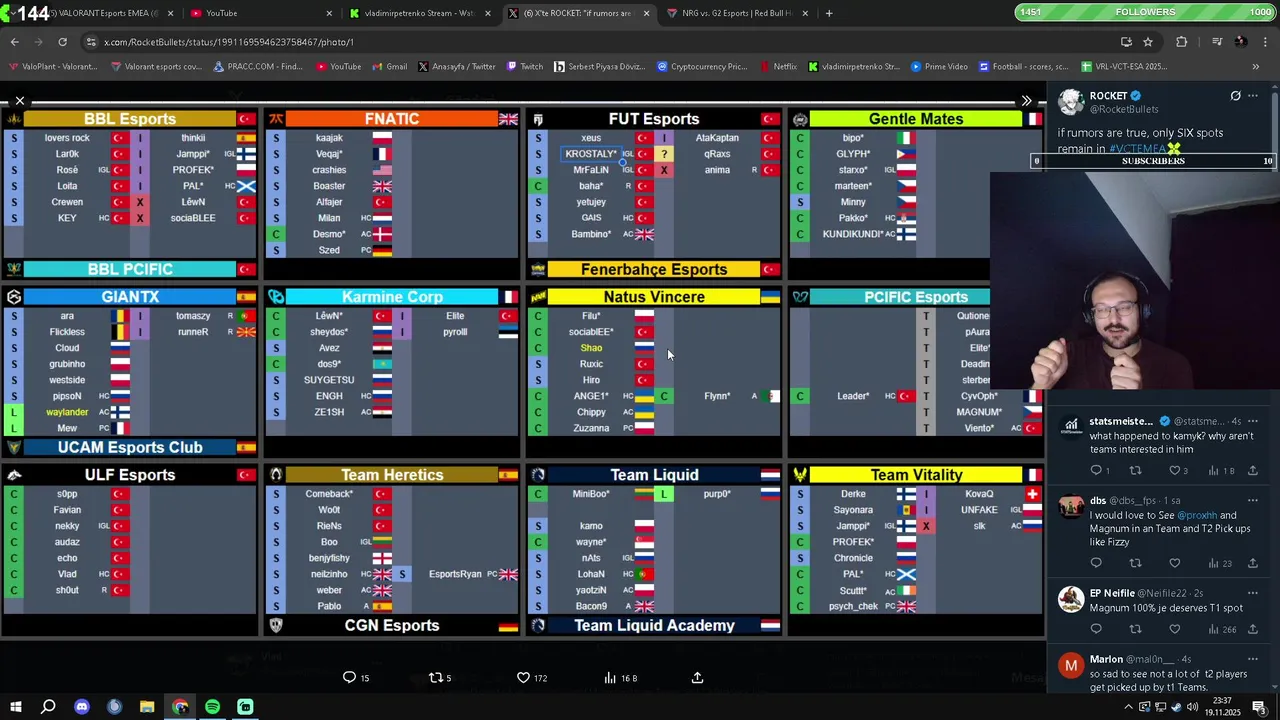The width and height of the screenshot is (1280, 720).
Task: Reply to statsmeister's comment
Action: coord(1096,470)
